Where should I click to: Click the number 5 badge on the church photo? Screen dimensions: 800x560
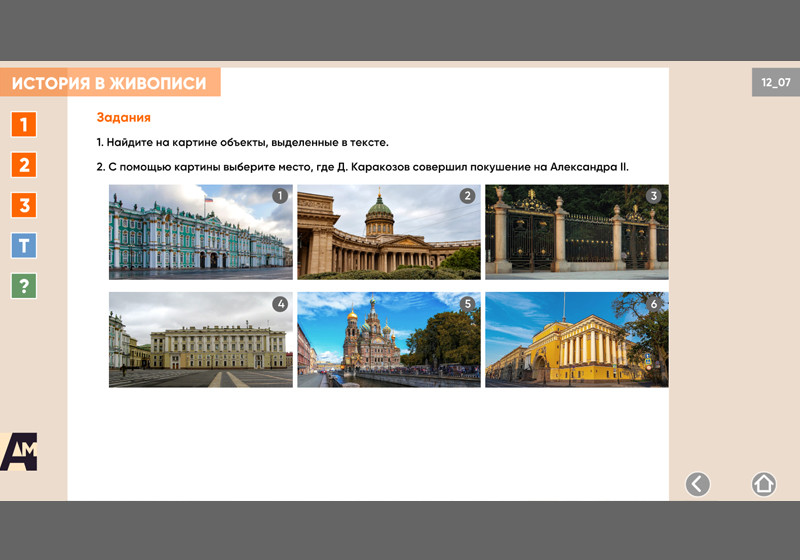(467, 304)
